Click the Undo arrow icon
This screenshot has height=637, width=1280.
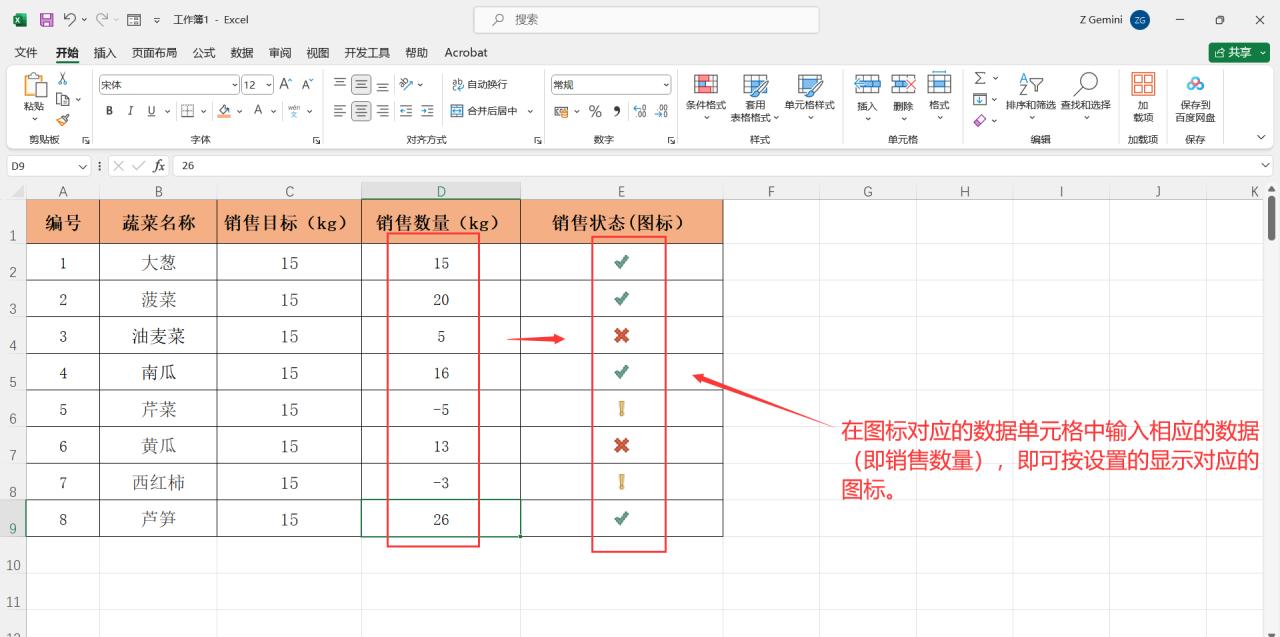tap(70, 19)
